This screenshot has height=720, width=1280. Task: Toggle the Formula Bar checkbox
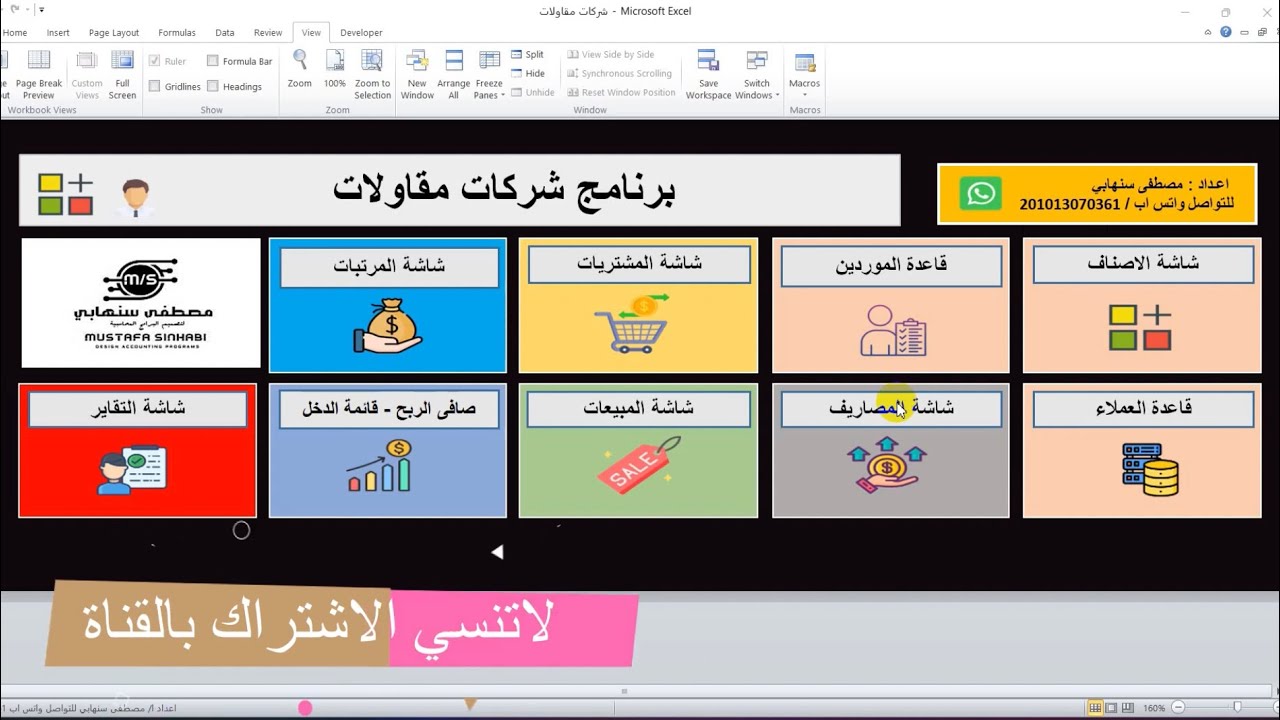[x=212, y=61]
